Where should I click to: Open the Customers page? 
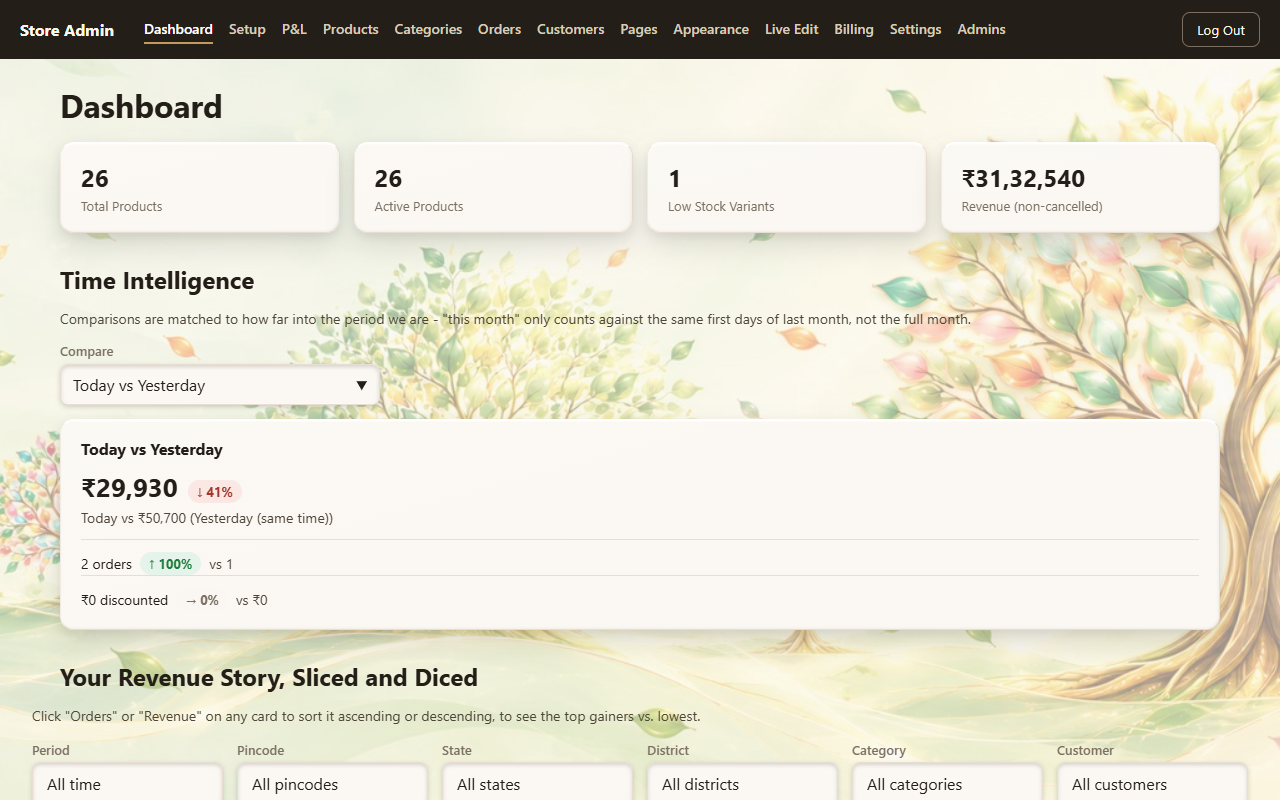coord(570,29)
